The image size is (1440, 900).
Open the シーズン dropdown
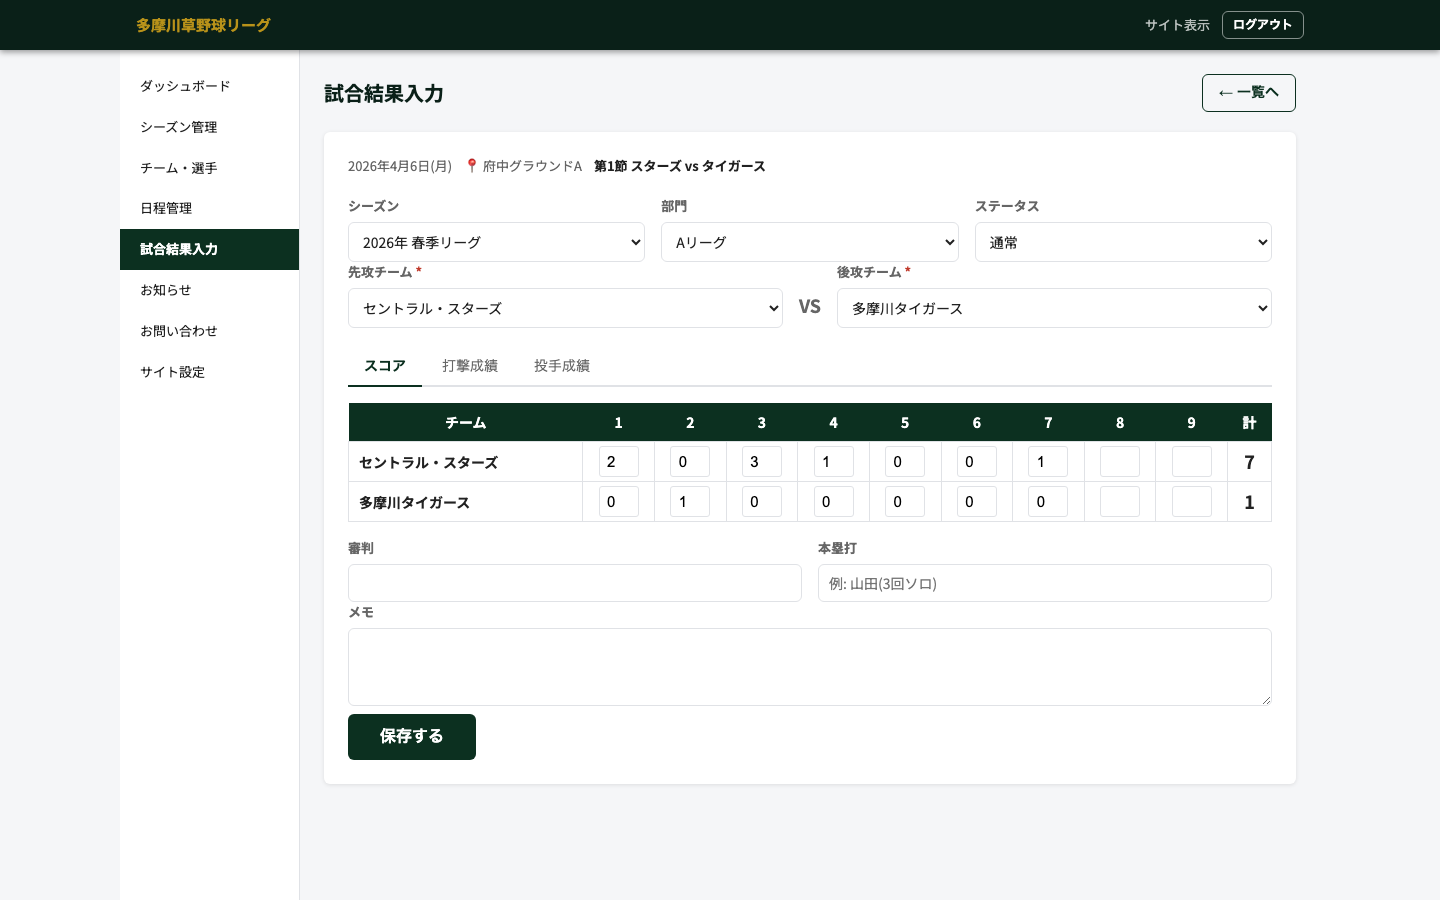(496, 242)
